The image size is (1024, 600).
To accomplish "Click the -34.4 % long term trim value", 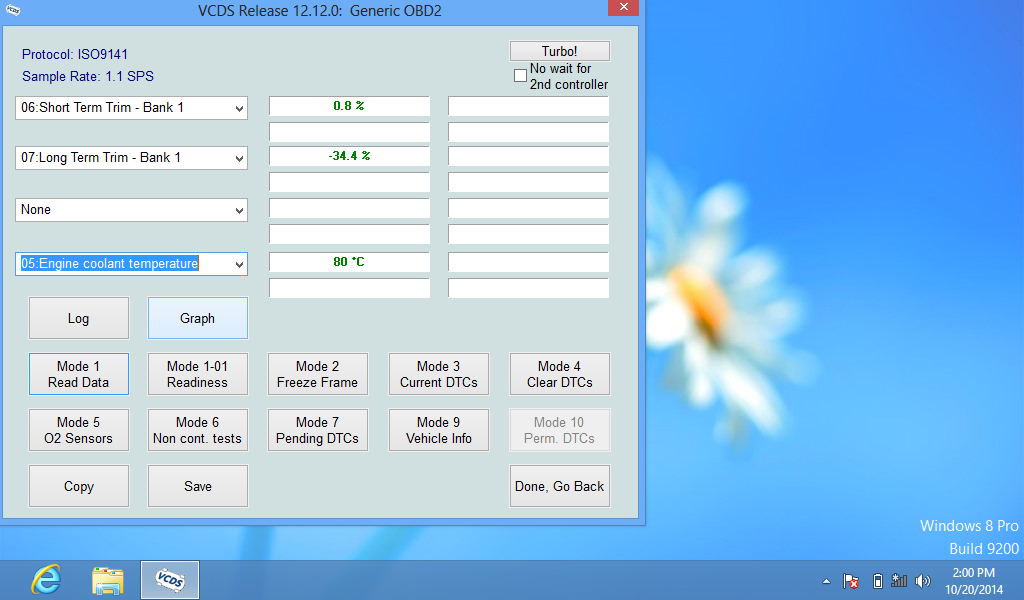I will click(x=349, y=156).
